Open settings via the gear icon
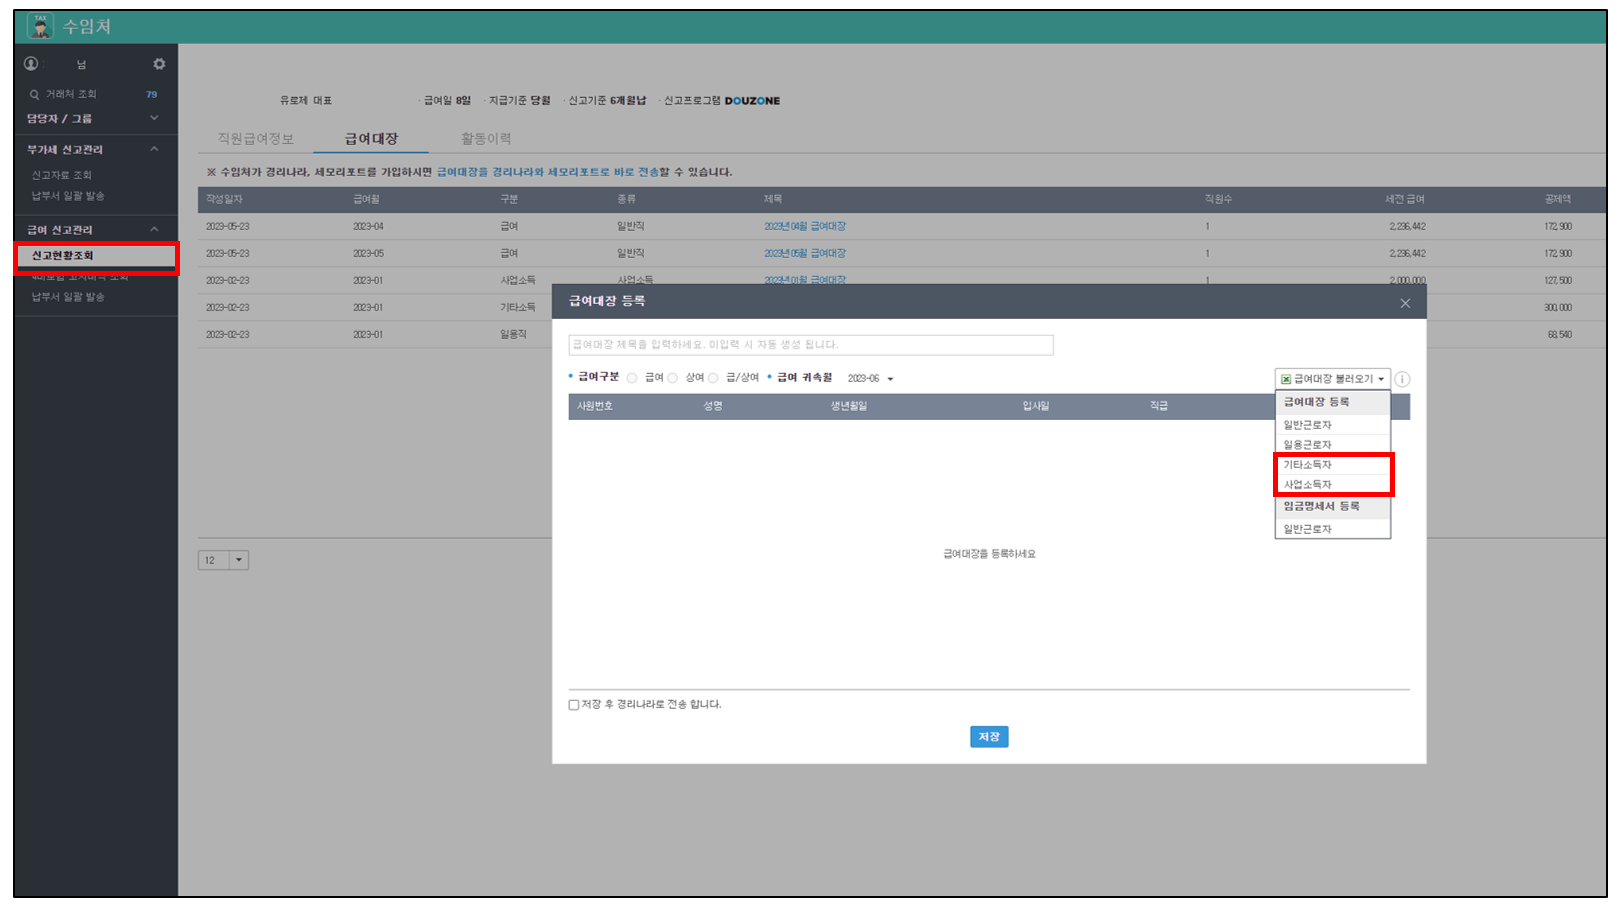 pos(159,64)
